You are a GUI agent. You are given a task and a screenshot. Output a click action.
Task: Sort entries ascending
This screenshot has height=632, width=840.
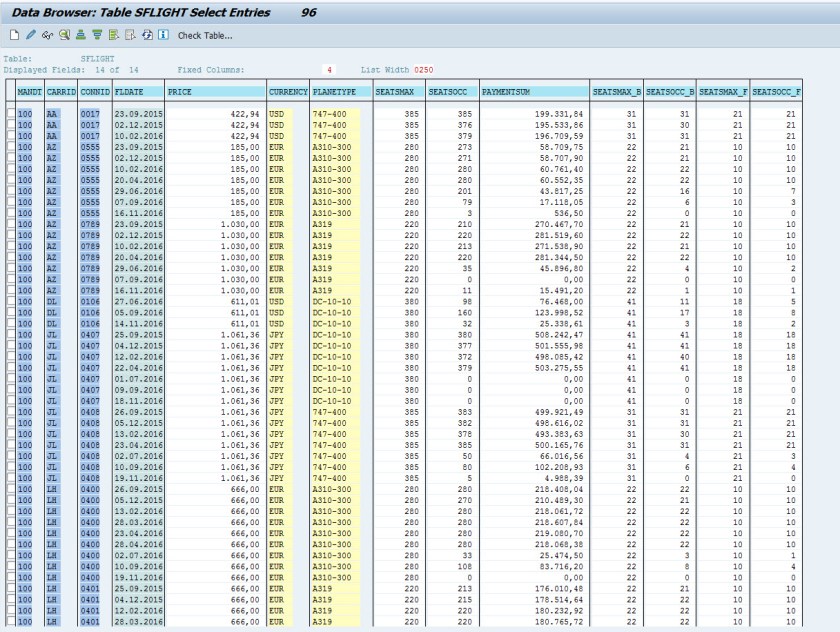point(80,36)
